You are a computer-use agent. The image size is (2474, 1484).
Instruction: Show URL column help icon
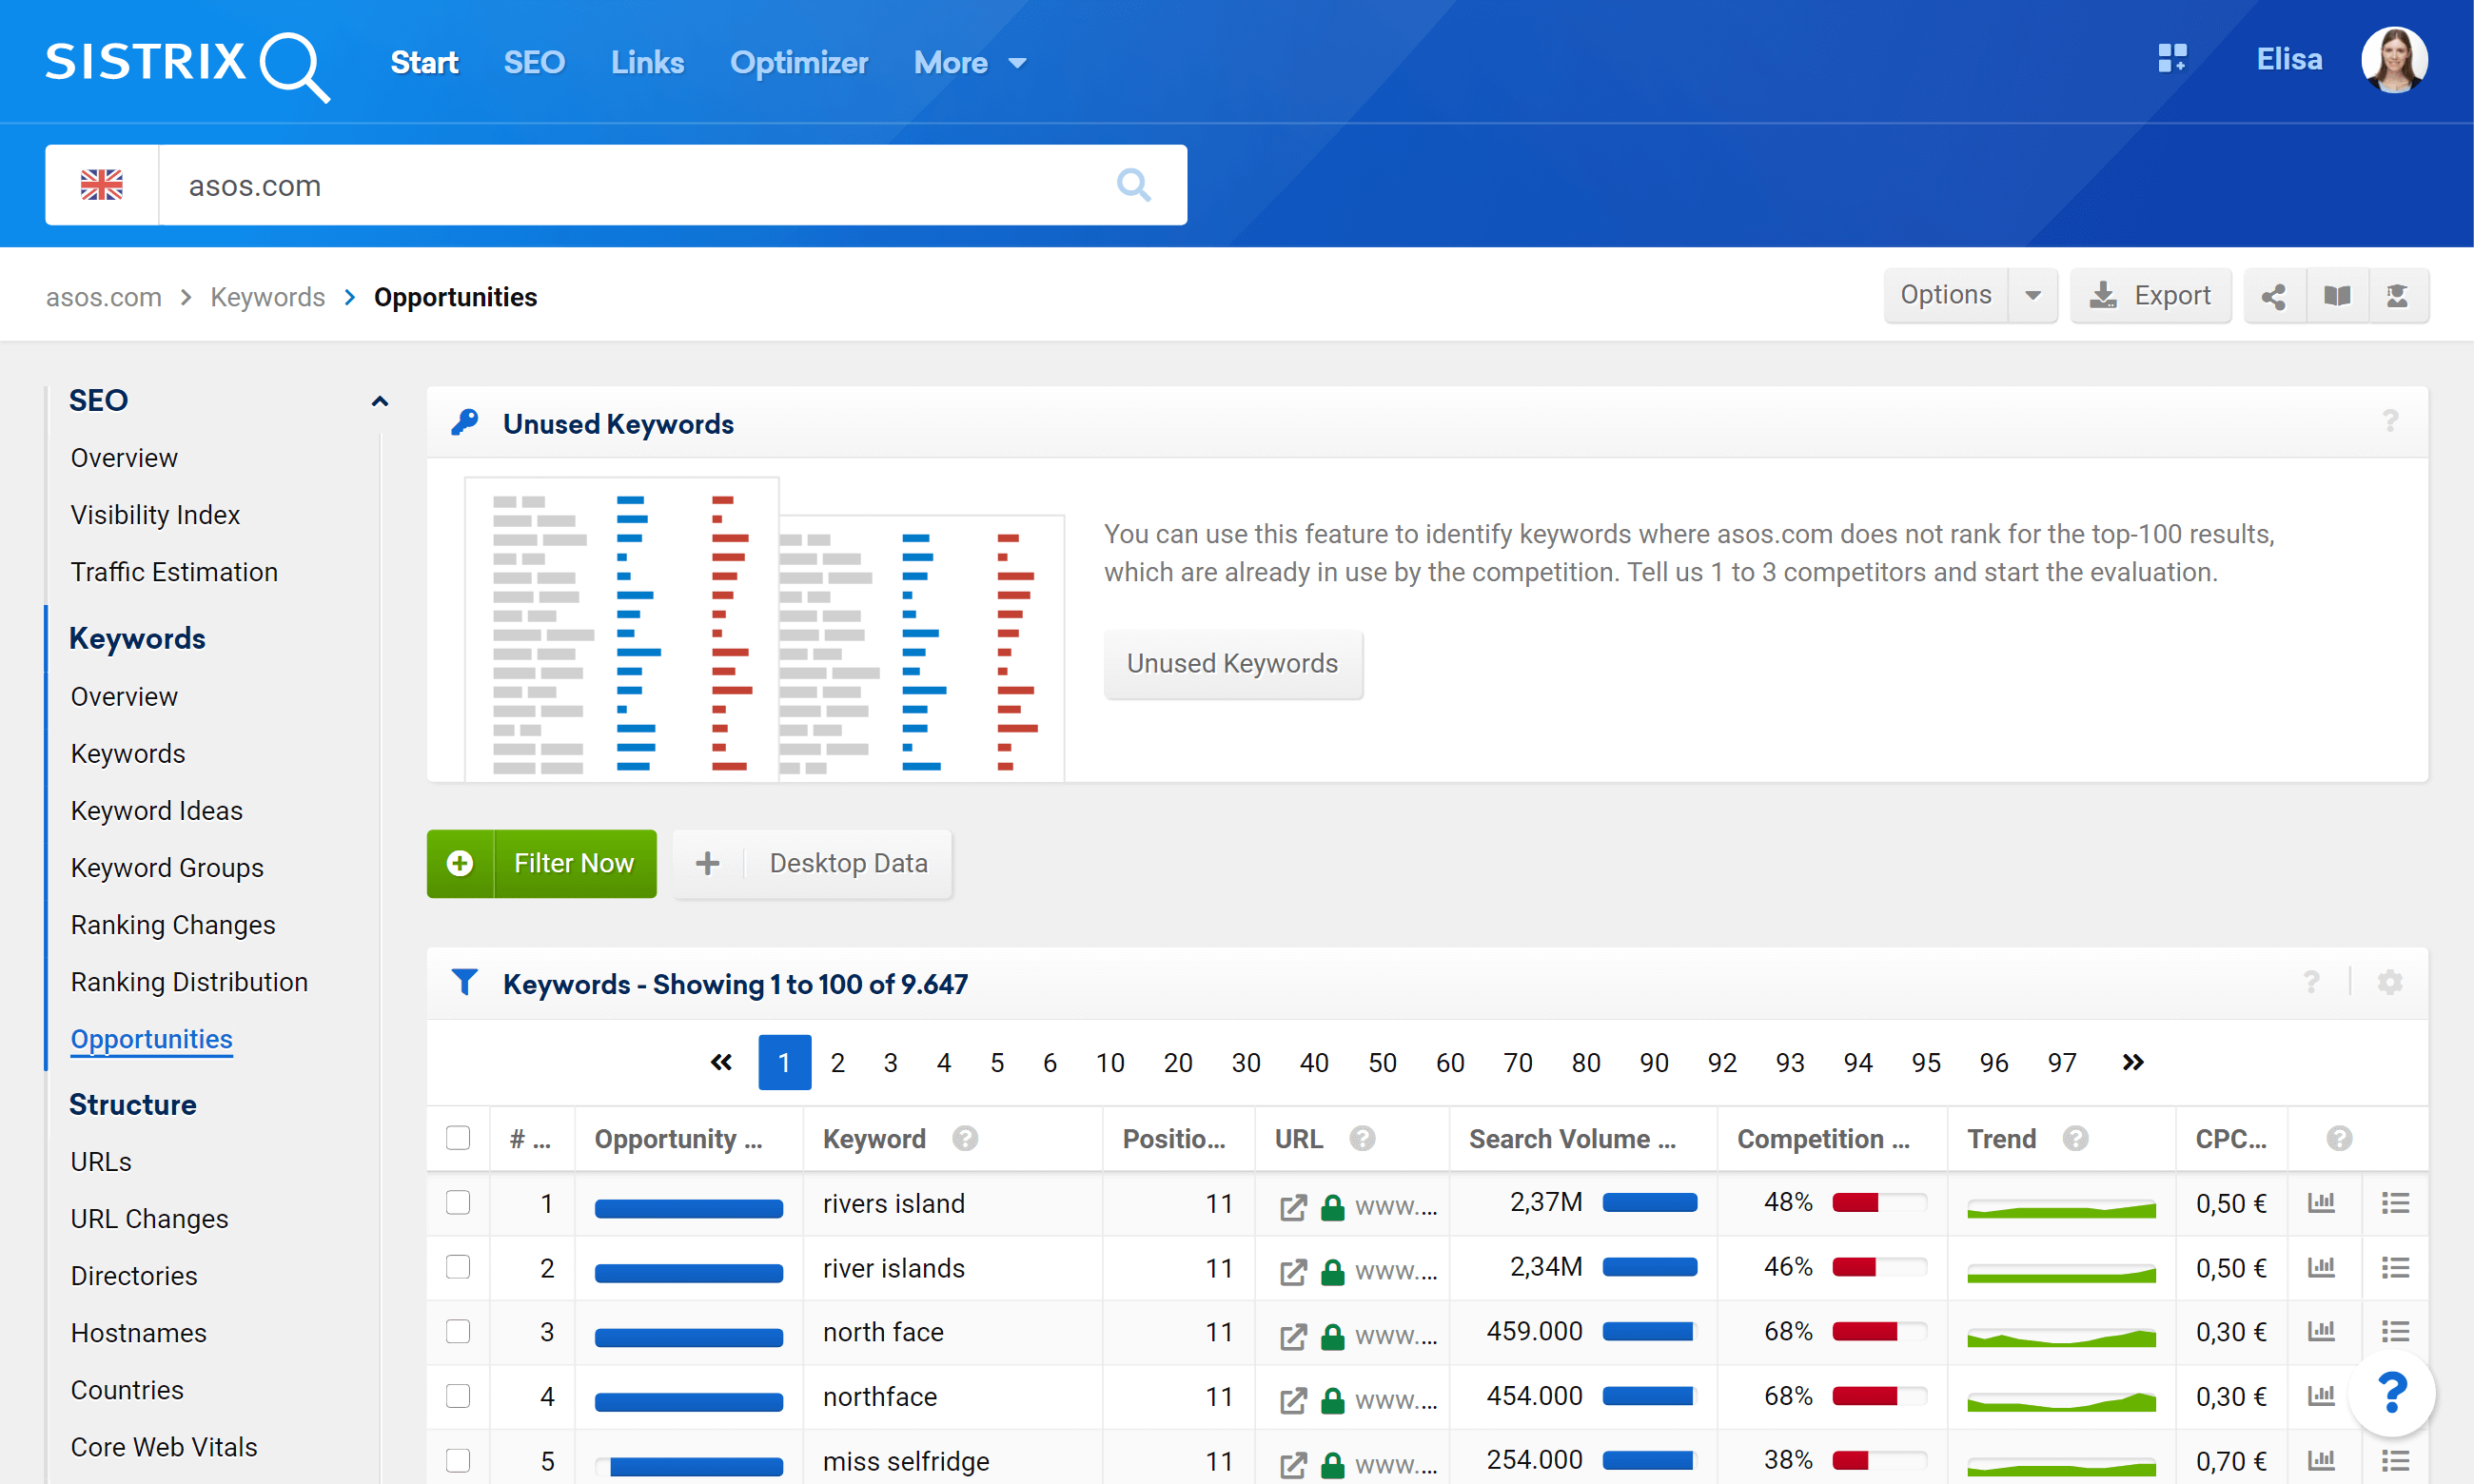[x=1362, y=1138]
